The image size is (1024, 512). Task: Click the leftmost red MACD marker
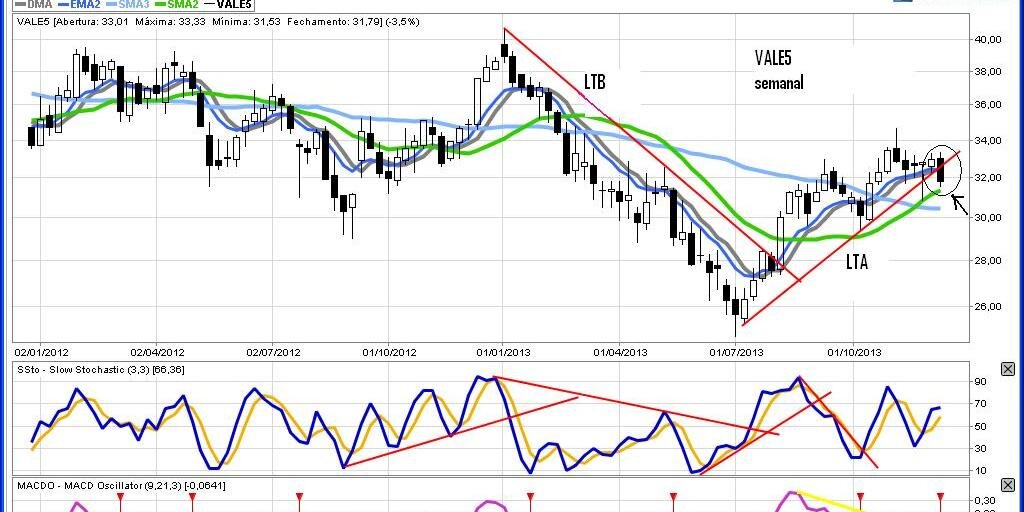(x=120, y=496)
